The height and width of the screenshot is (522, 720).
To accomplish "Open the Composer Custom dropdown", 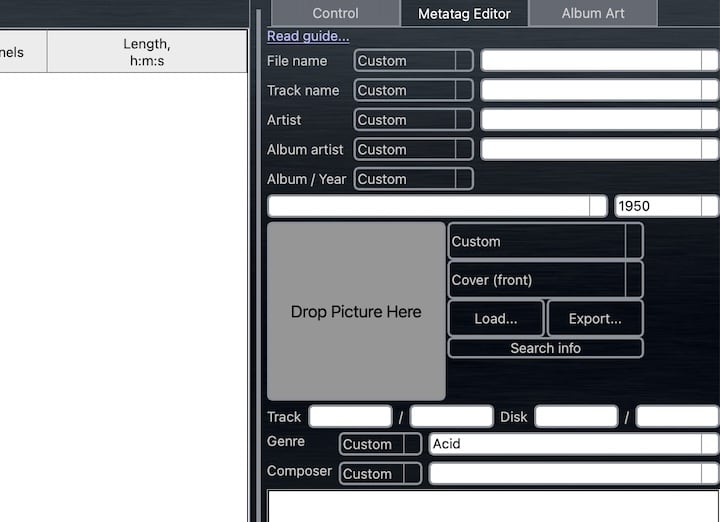I will point(380,473).
